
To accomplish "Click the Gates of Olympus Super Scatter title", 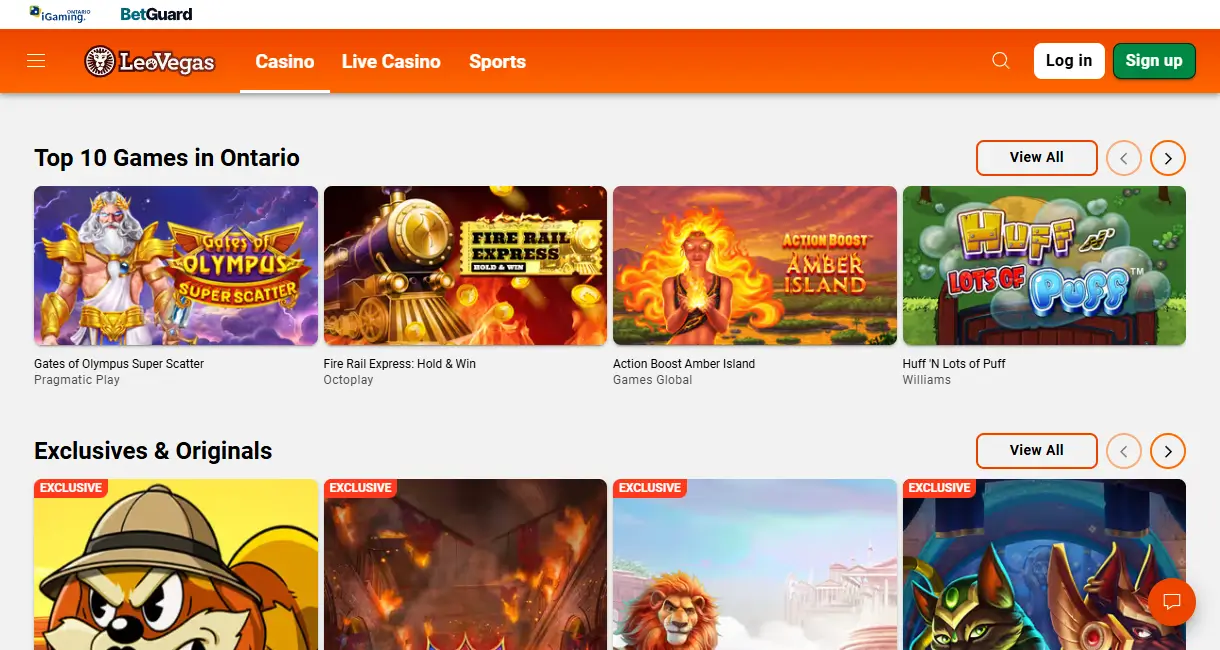I will click(119, 364).
